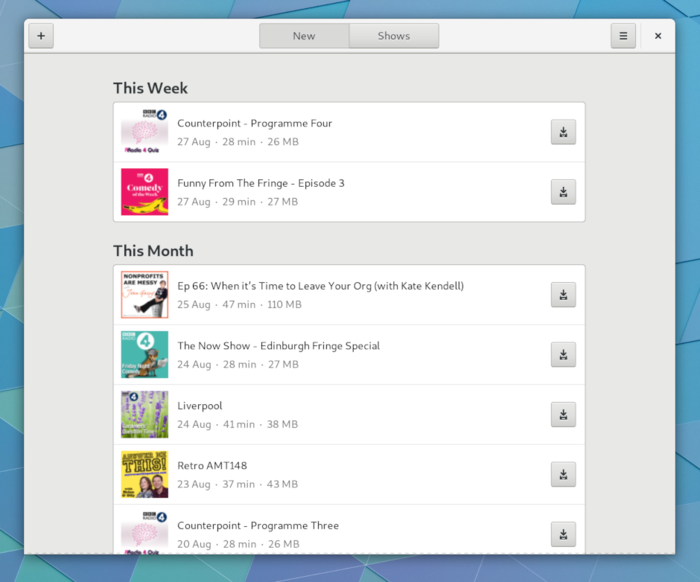Screen dimensions: 700x582
Task: Select 'Funny From The Fringe - Episode 3' title
Action: [x=261, y=183]
